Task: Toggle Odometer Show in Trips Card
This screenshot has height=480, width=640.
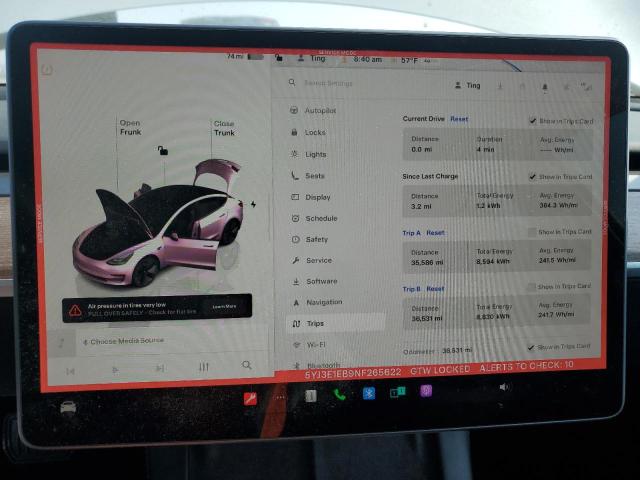Action: (531, 347)
